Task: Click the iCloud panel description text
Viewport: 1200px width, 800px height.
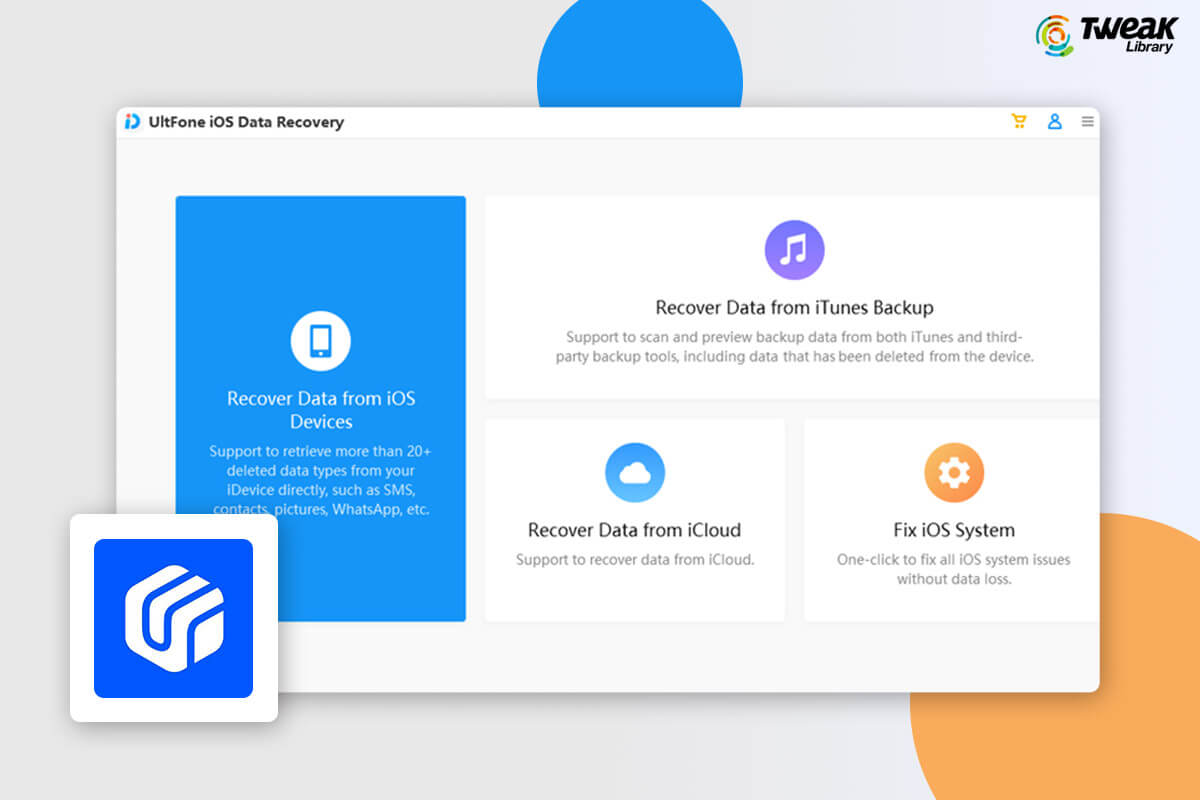Action: tap(634, 559)
